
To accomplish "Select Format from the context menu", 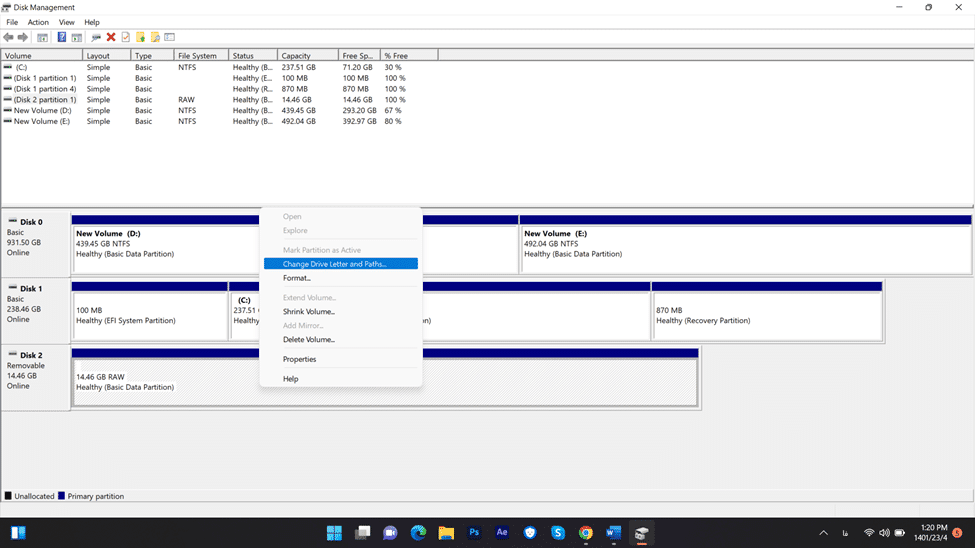I will tap(341, 278).
